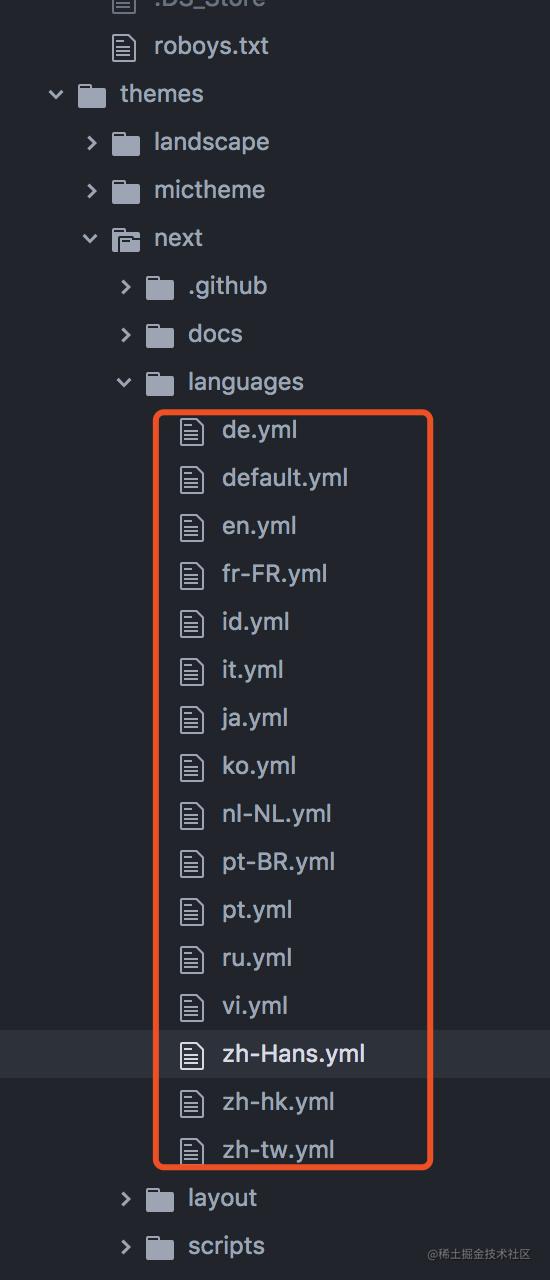550x1280 pixels.
Task: Collapse the themes folder chevron
Action: tap(56, 95)
